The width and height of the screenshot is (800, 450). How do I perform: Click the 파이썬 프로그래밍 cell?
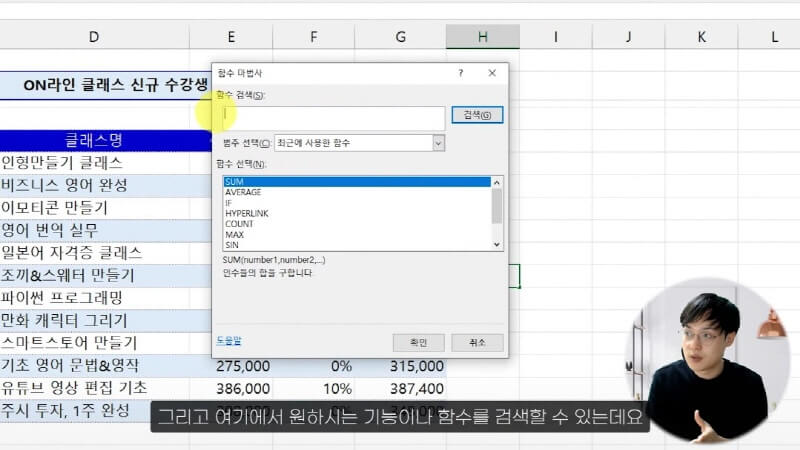[x=94, y=298]
